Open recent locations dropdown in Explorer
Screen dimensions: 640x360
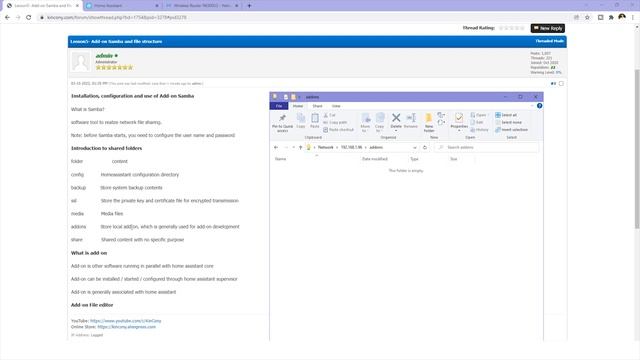pos(293,147)
